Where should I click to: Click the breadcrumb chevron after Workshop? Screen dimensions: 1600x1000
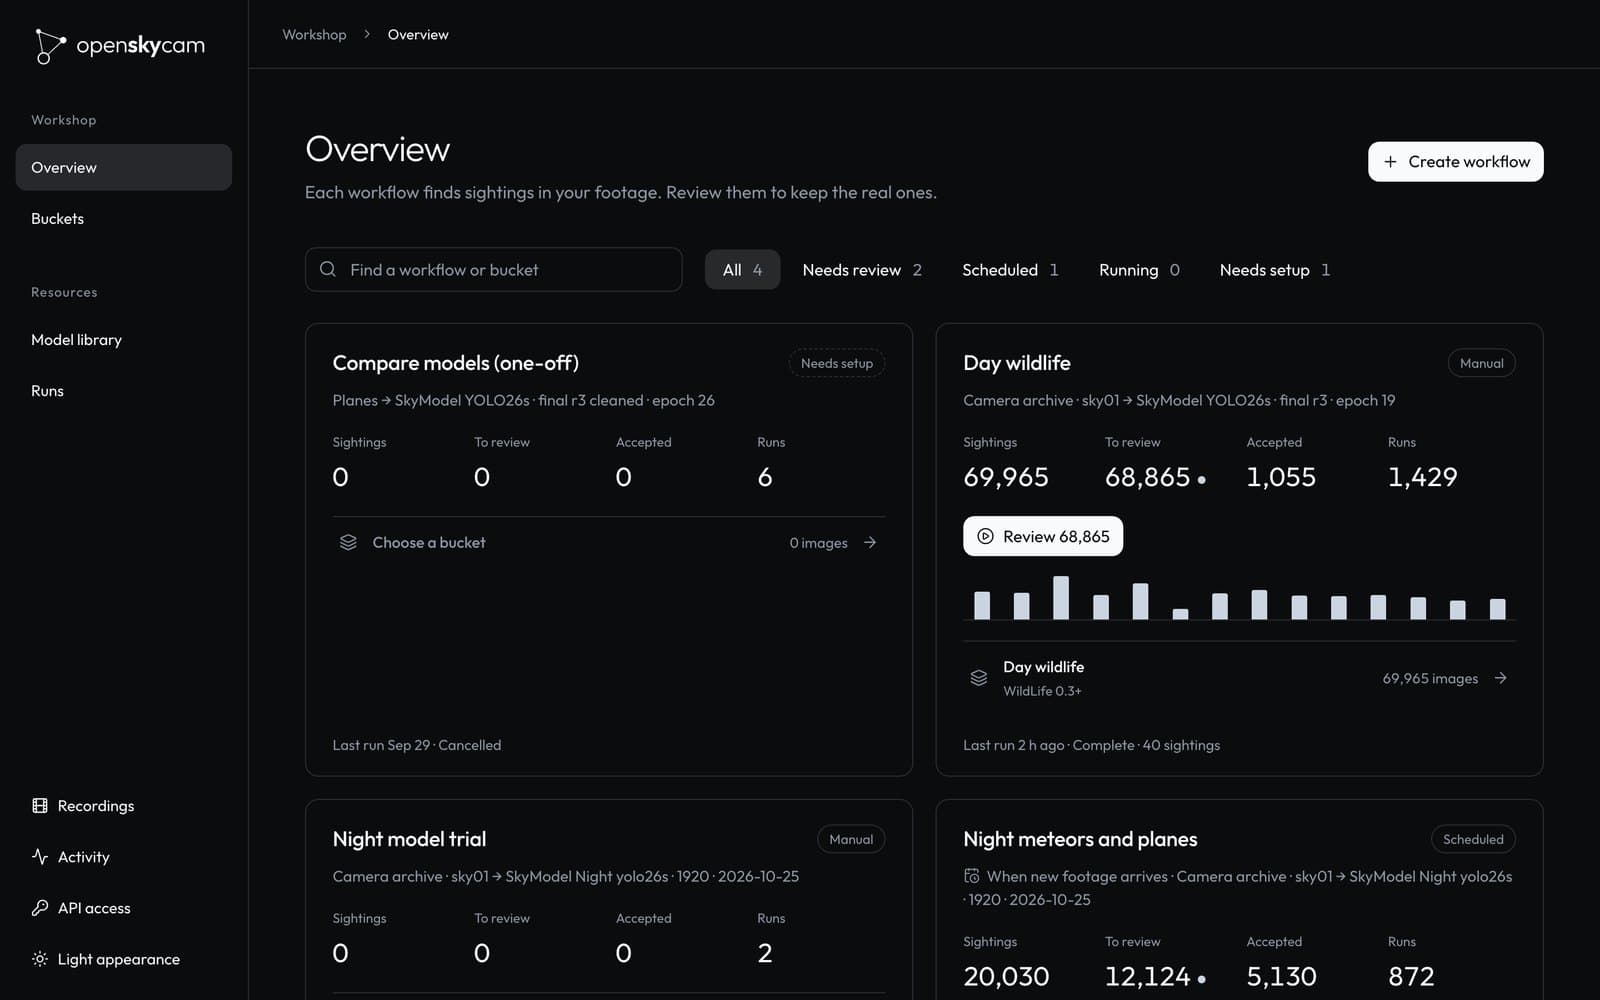(367, 34)
